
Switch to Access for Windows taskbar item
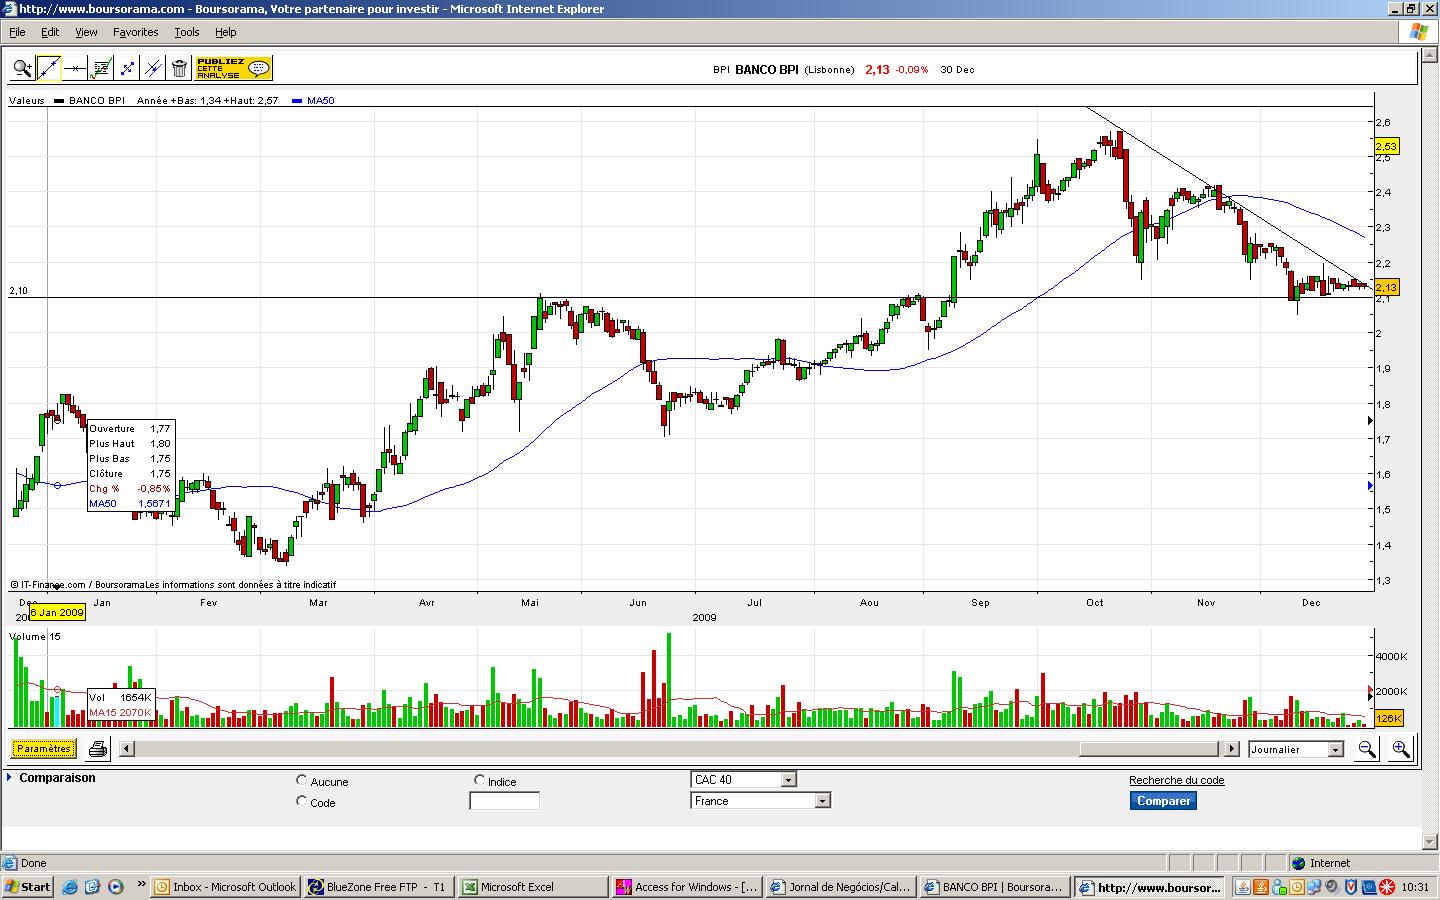687,887
